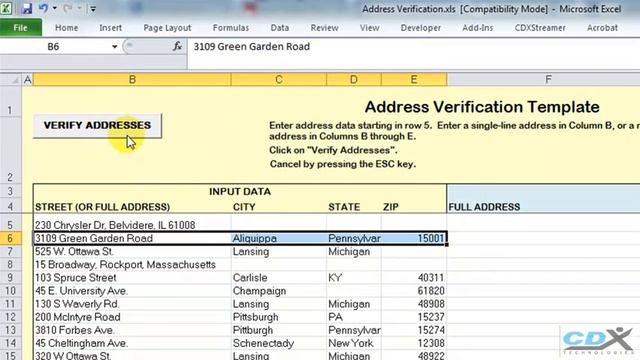This screenshot has width=640, height=360.
Task: Open the Formulas tab
Action: pyautogui.click(x=231, y=28)
